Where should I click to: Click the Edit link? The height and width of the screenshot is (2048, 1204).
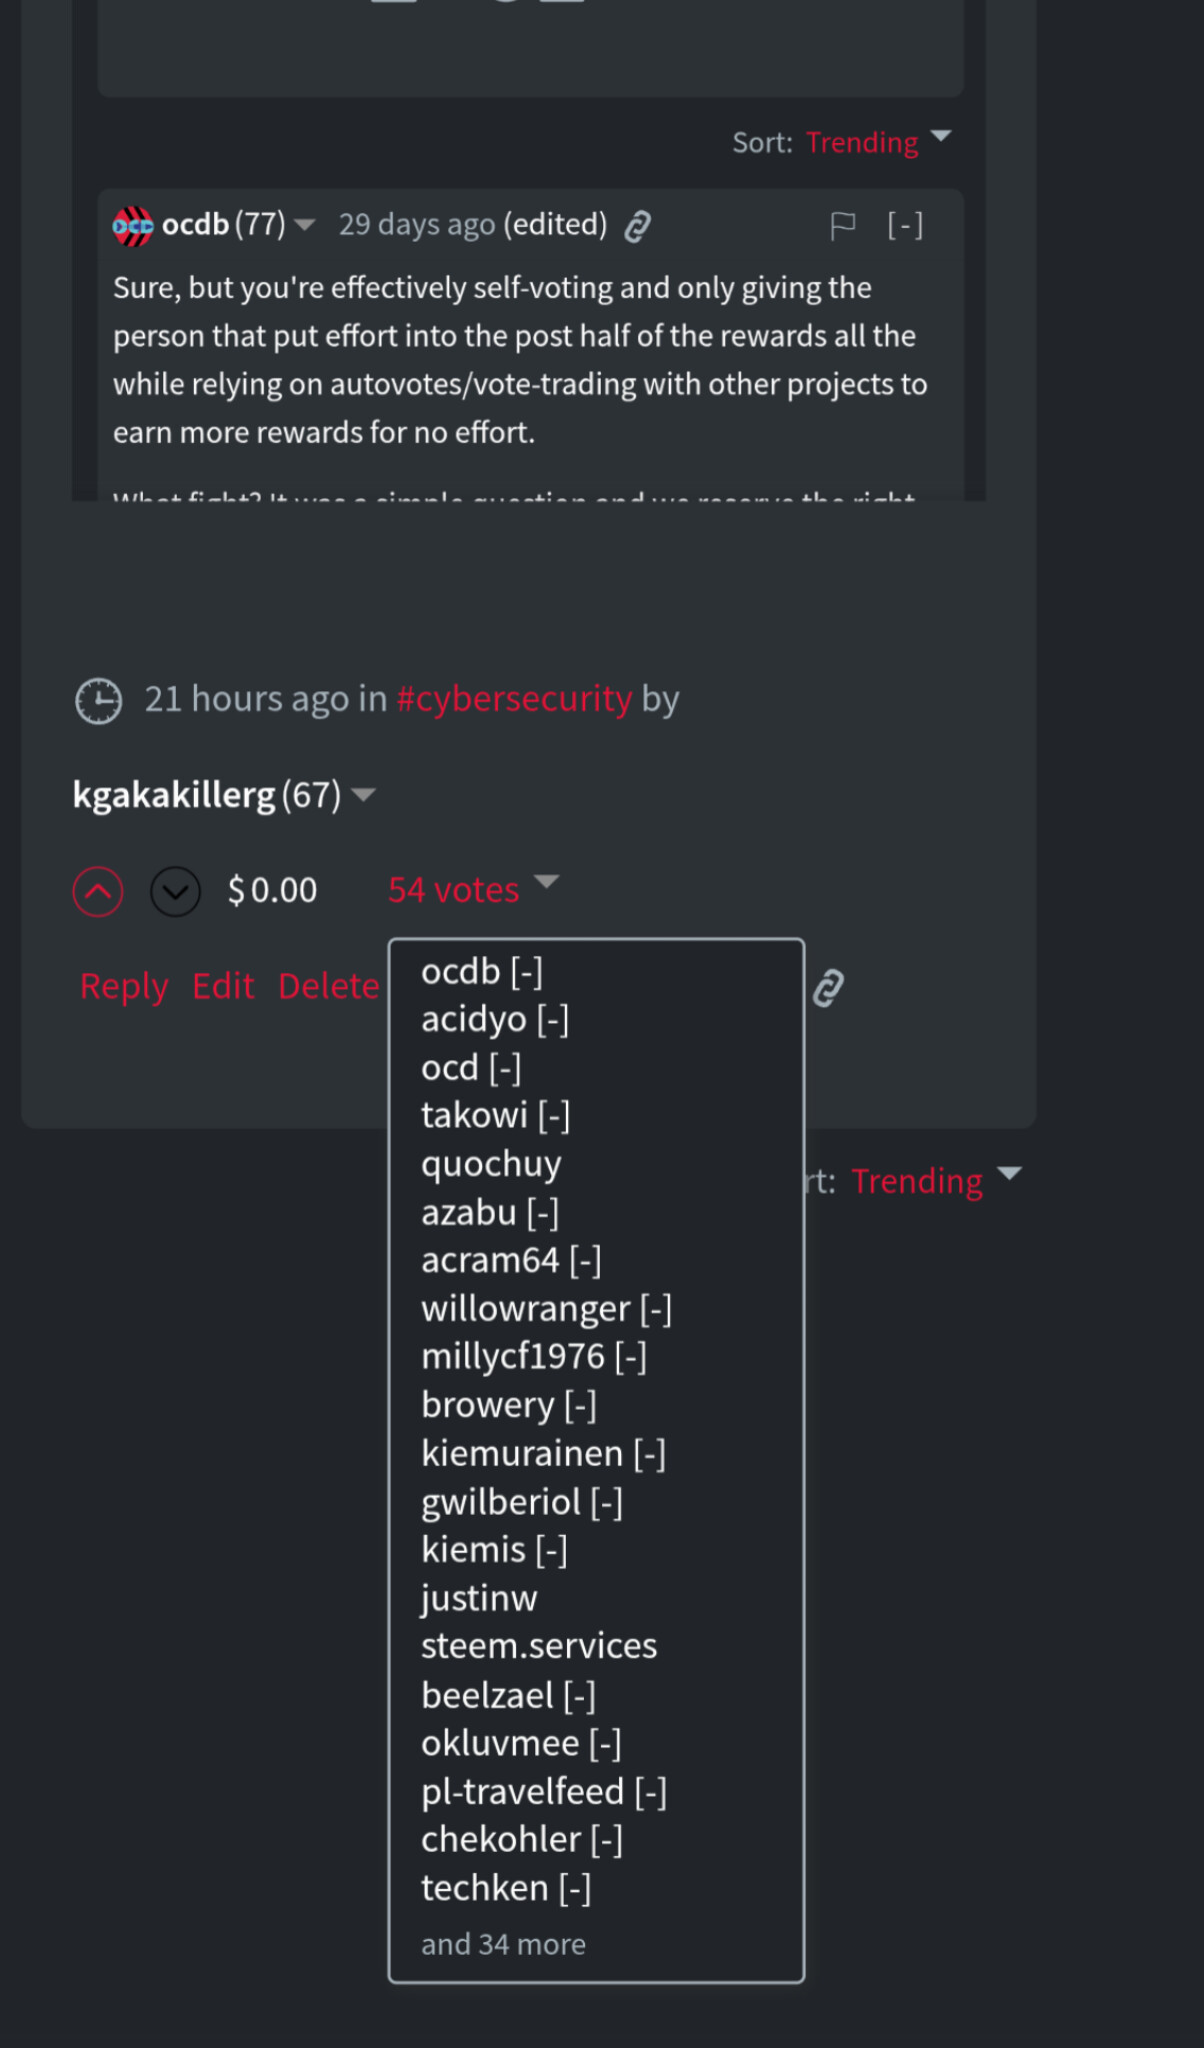tap(223, 986)
